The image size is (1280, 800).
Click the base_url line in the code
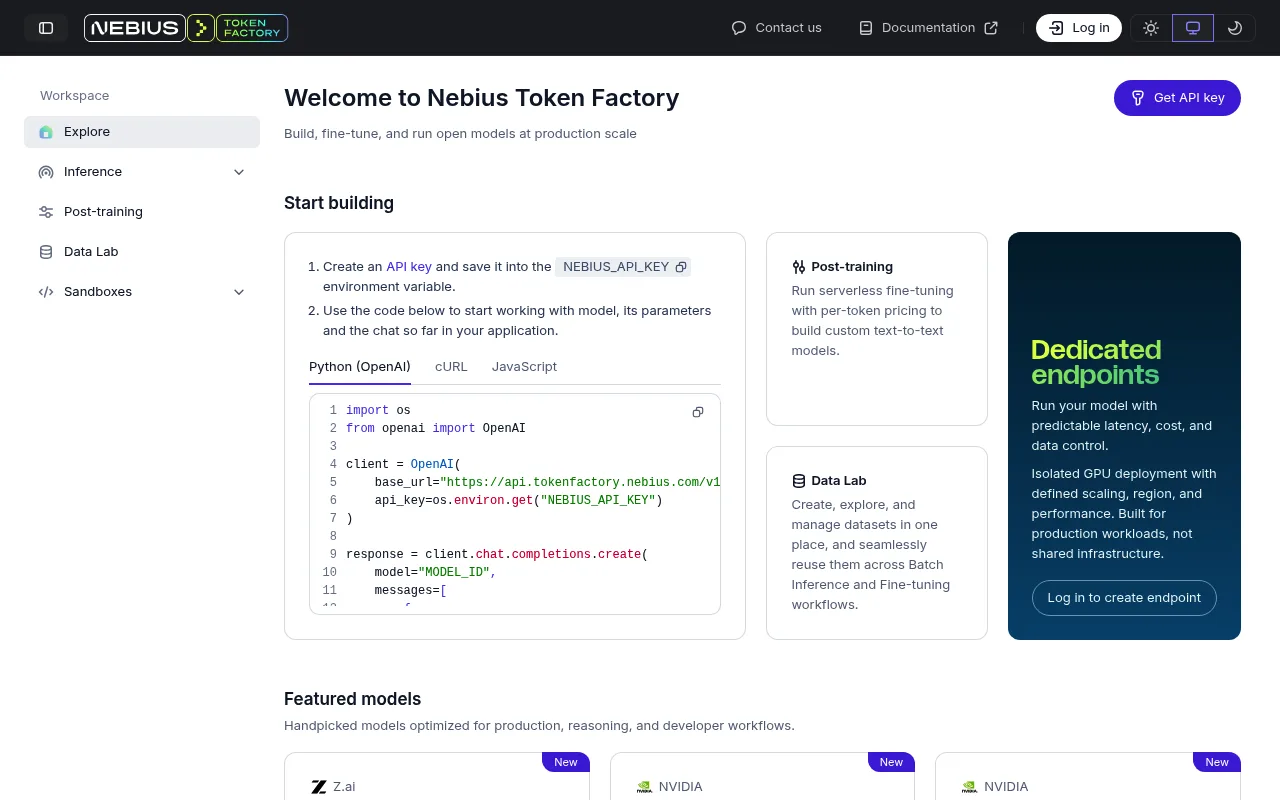[547, 482]
